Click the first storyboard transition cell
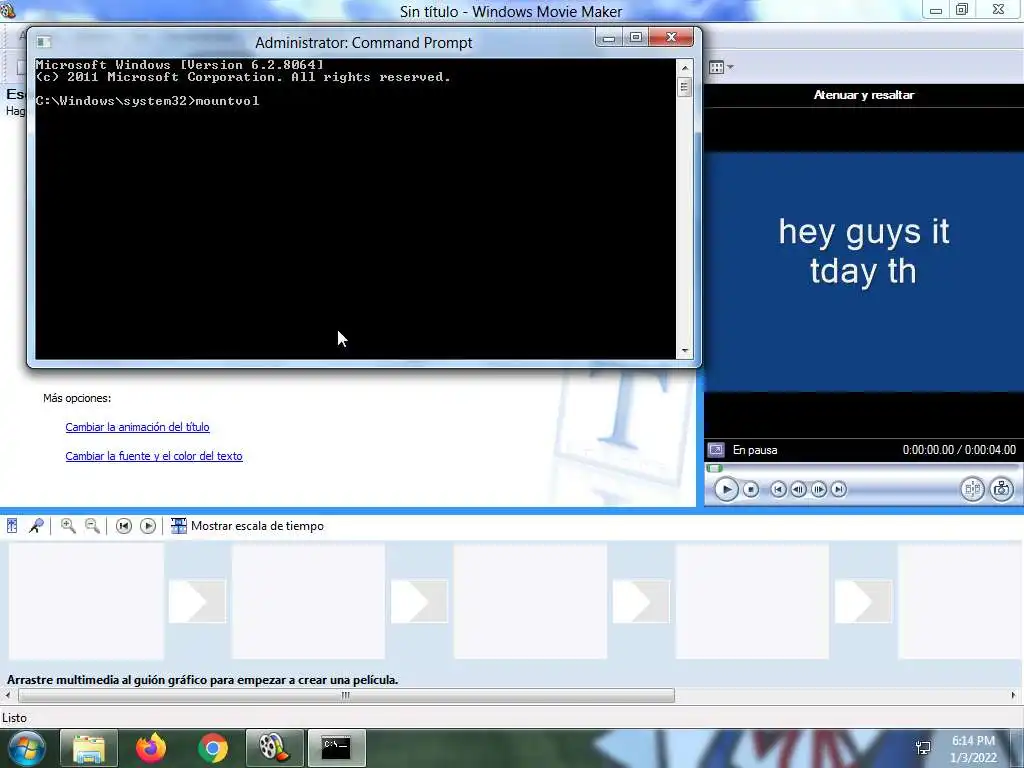Screen dimensions: 1024x768 coord(197,601)
